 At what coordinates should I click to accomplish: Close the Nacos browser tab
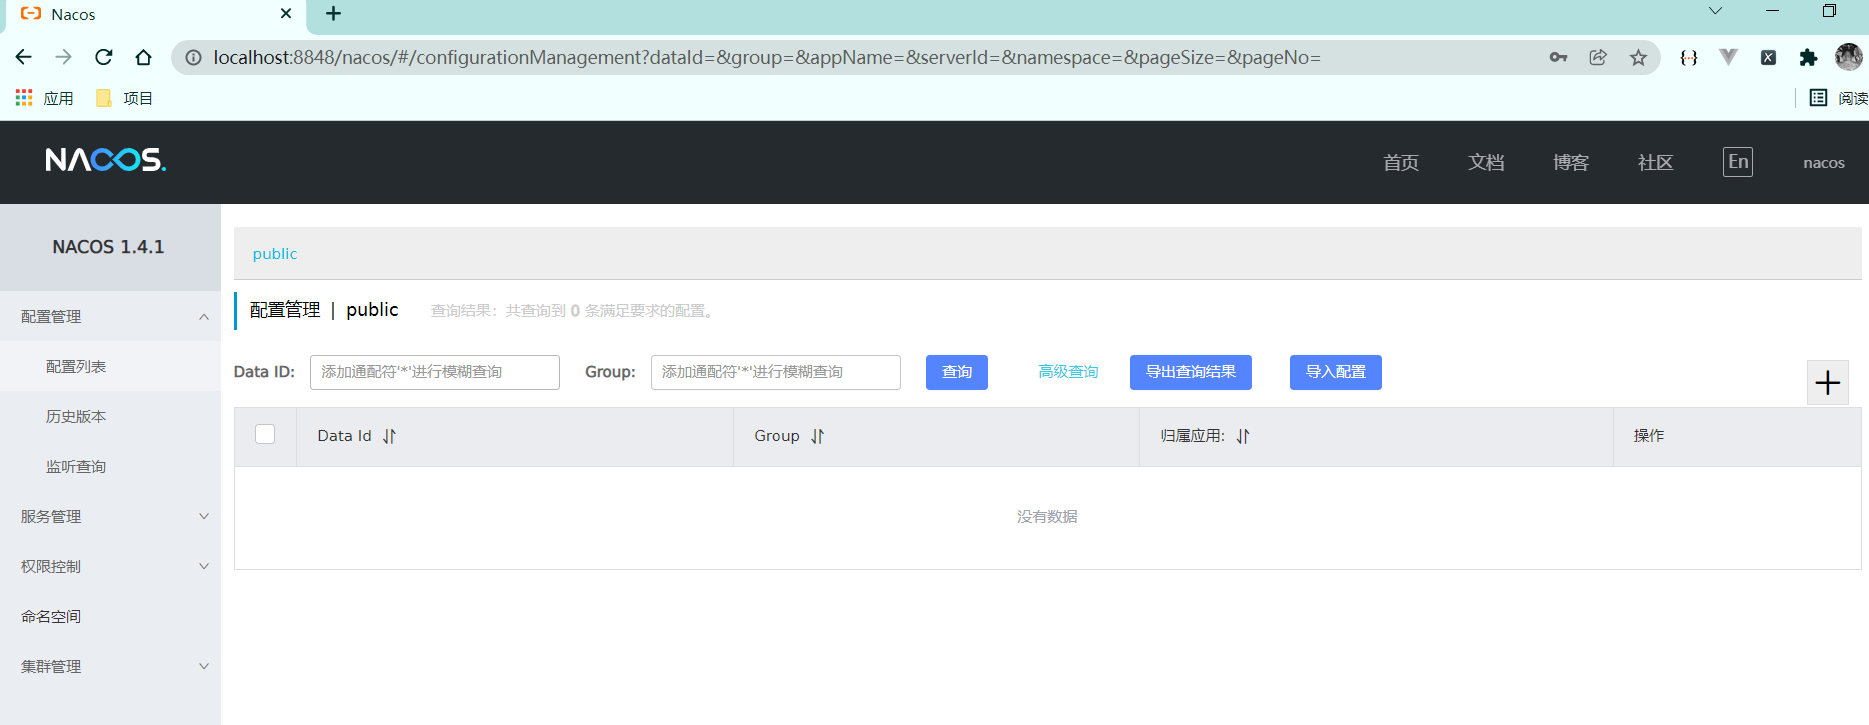click(286, 14)
